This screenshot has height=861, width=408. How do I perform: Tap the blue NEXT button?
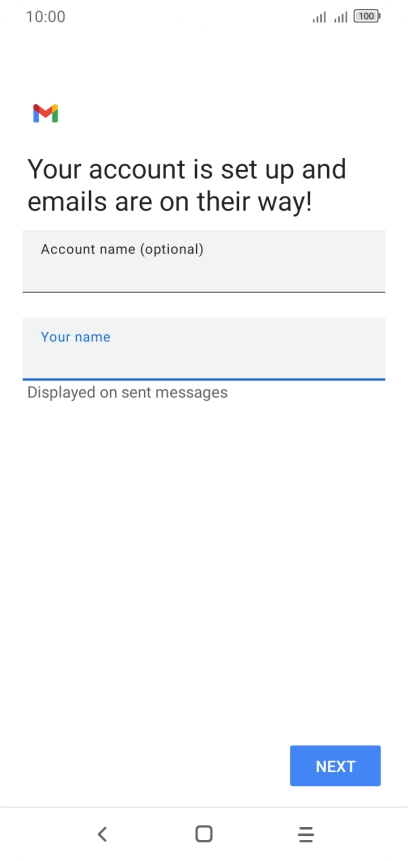coord(335,766)
